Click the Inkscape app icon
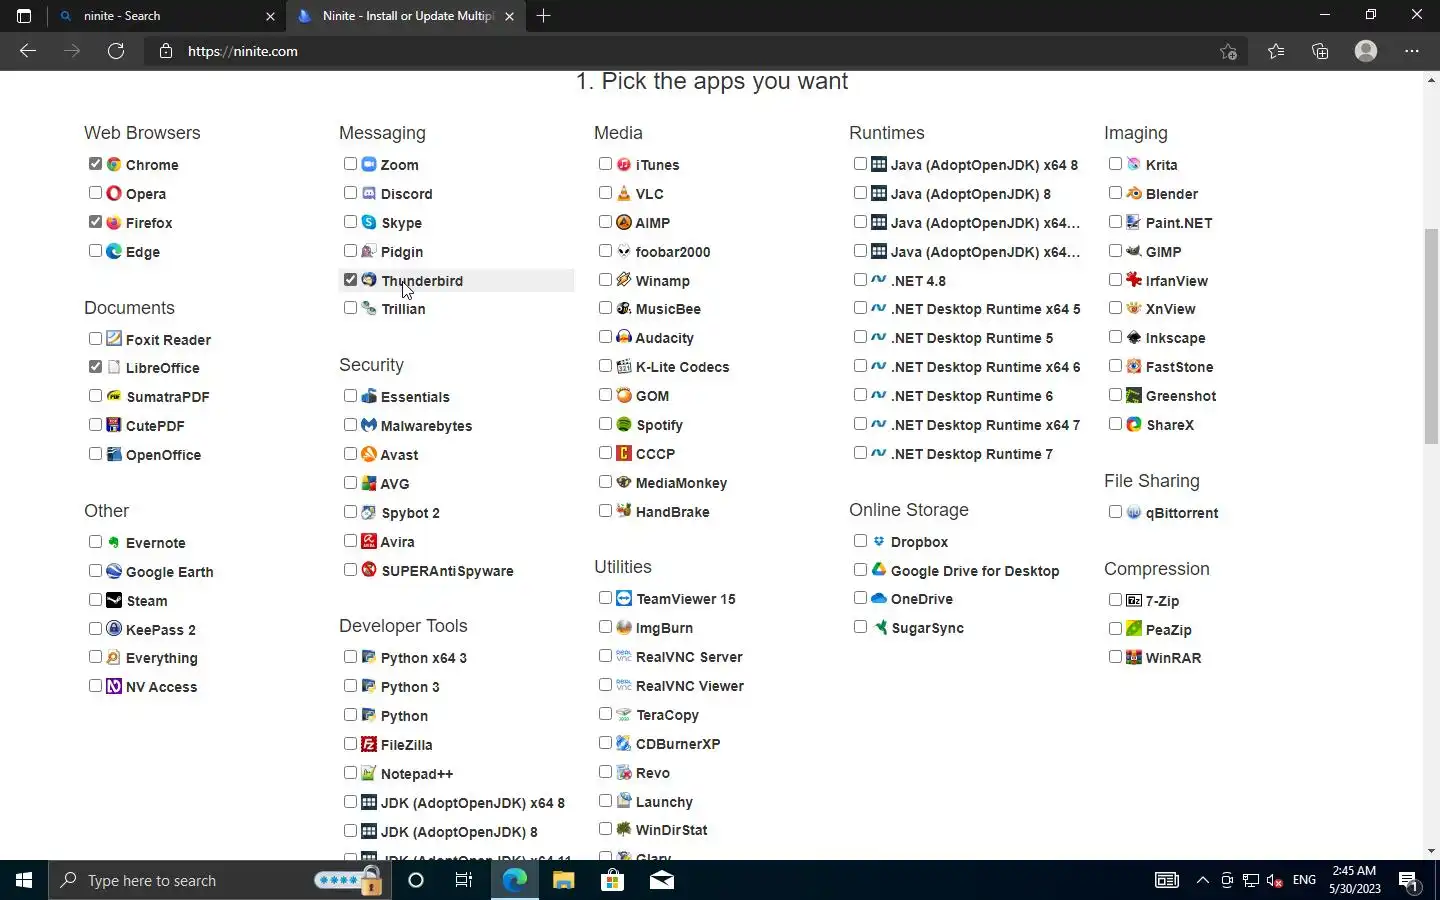 tap(1134, 337)
